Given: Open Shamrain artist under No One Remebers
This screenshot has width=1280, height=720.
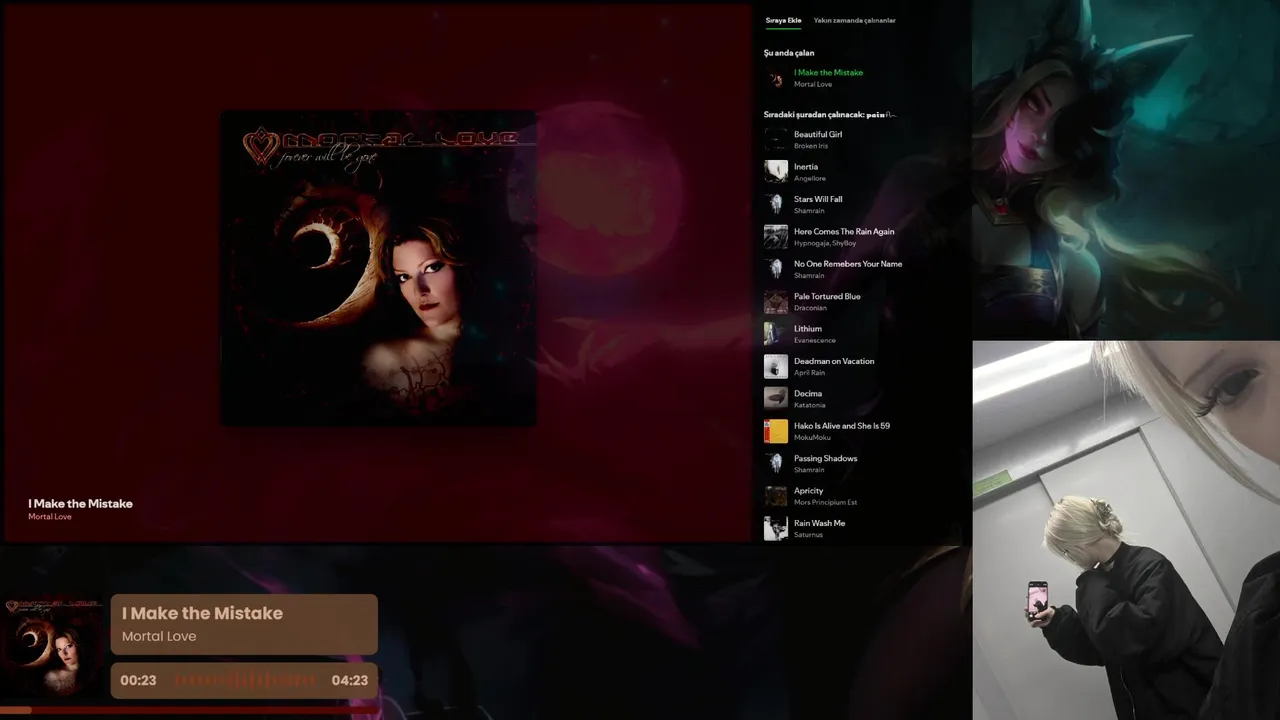Looking at the screenshot, I should (x=809, y=276).
